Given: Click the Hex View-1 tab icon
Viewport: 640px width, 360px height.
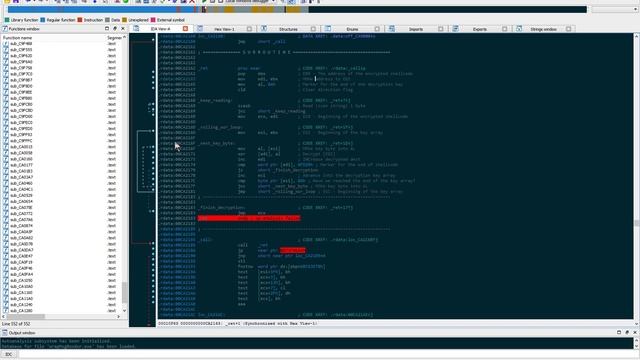Looking at the screenshot, I should [x=200, y=29].
